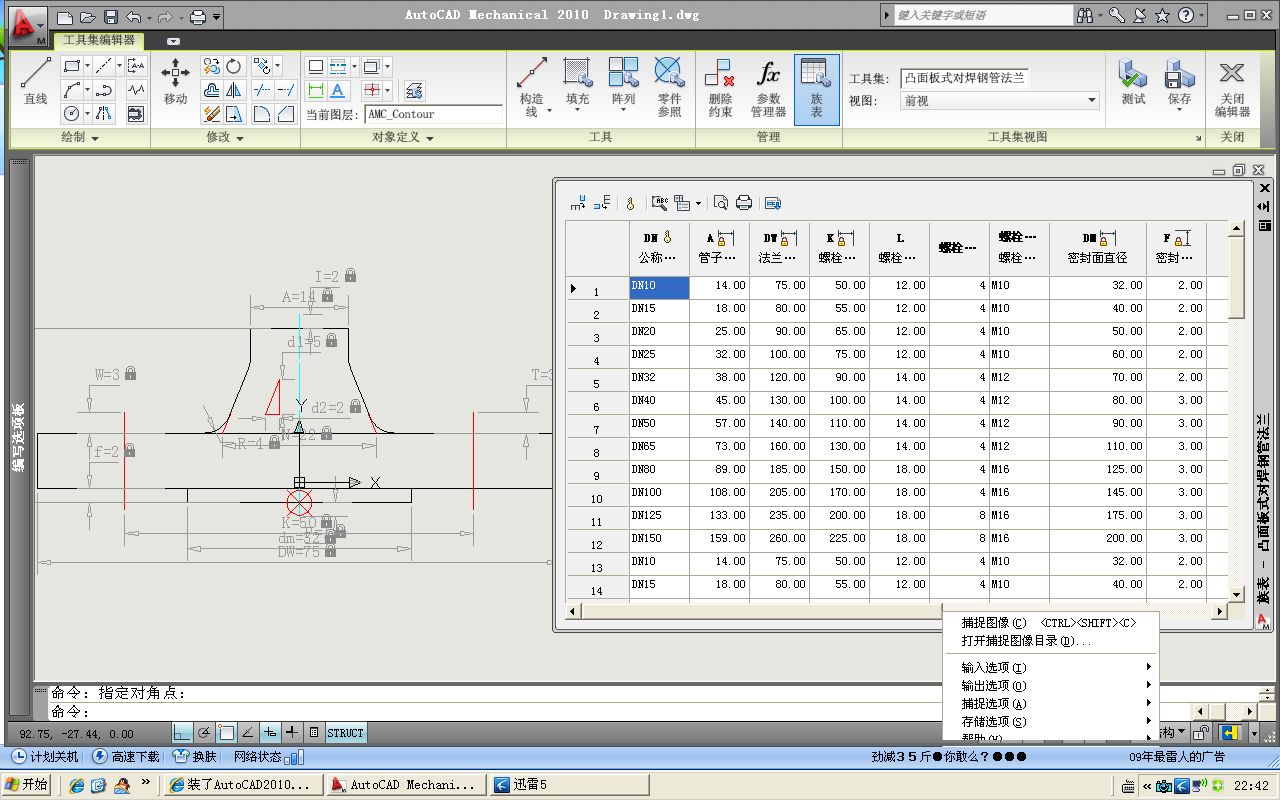Toggle STRUCT mode in status bar
Image resolution: width=1280 pixels, height=800 pixels.
tap(345, 733)
